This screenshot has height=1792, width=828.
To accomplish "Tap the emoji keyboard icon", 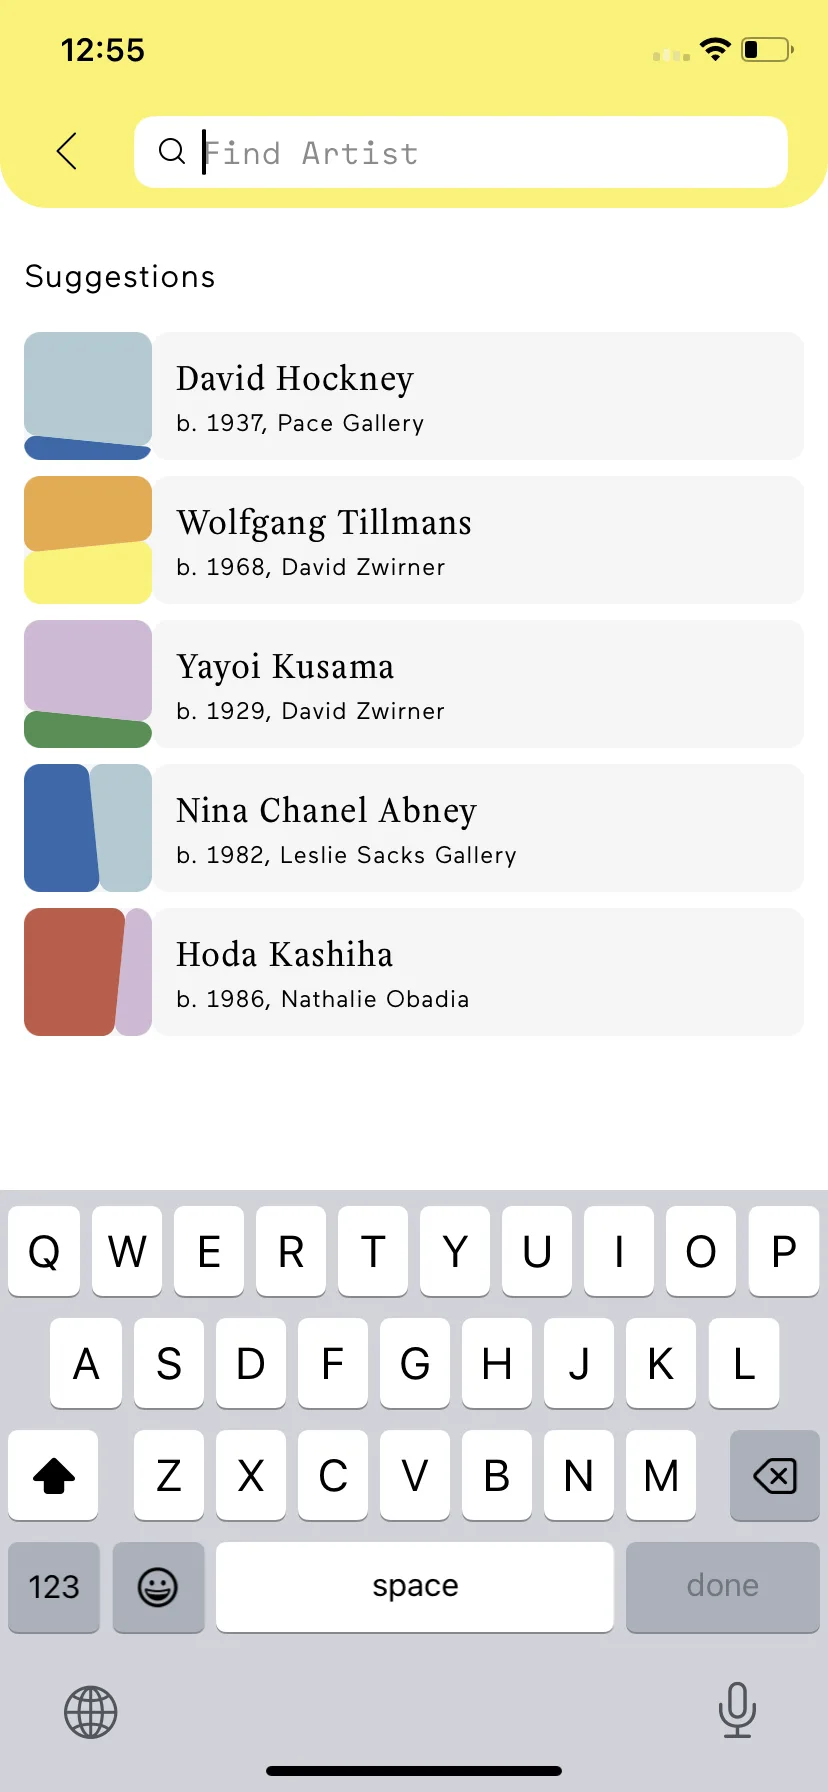I will 158,1587.
